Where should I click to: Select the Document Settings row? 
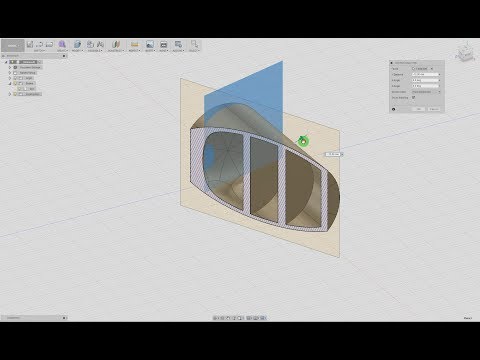[x=27, y=67]
